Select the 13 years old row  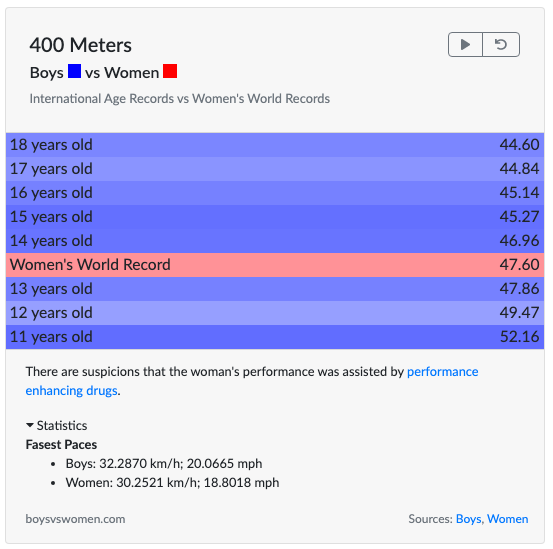[275, 289]
